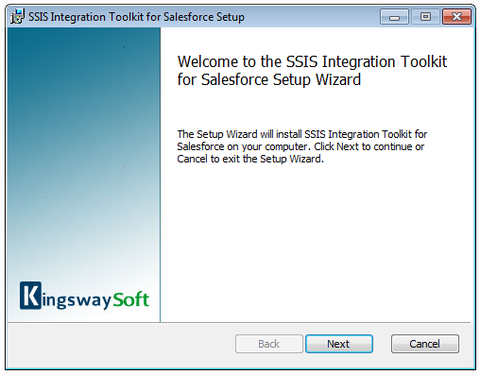
Task: Minimize the Setup window
Action: 394,17
